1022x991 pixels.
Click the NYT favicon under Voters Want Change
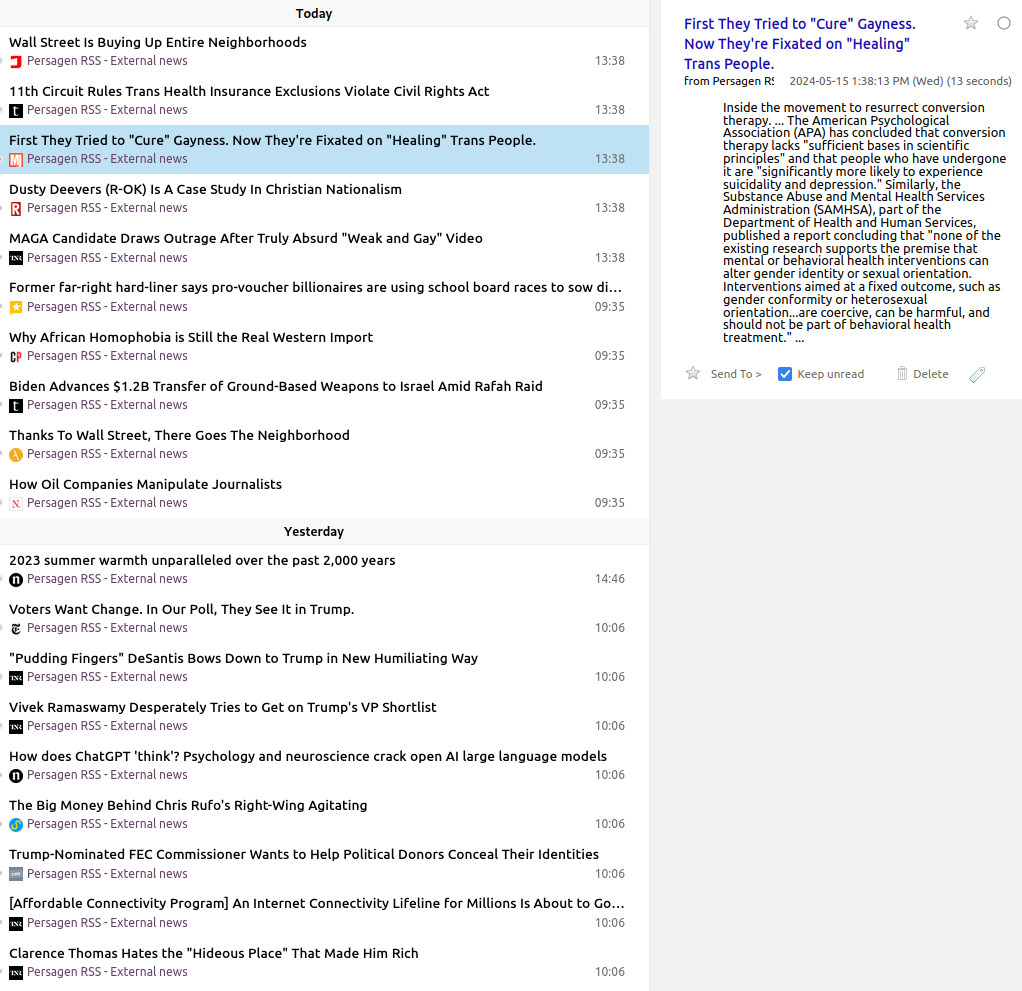click(x=16, y=629)
